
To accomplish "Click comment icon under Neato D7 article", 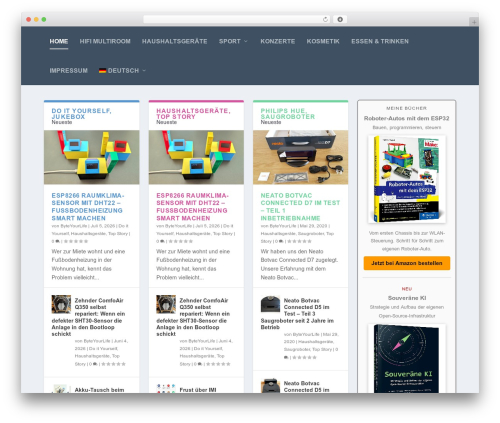I will click(281, 241).
